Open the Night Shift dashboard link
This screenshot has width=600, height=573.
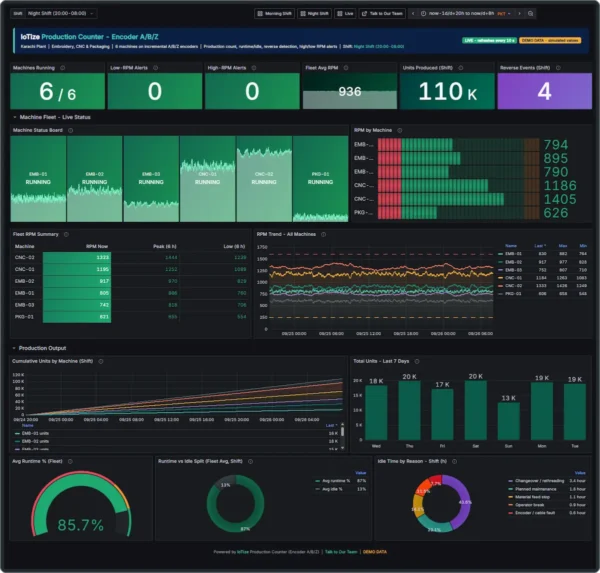(x=315, y=13)
